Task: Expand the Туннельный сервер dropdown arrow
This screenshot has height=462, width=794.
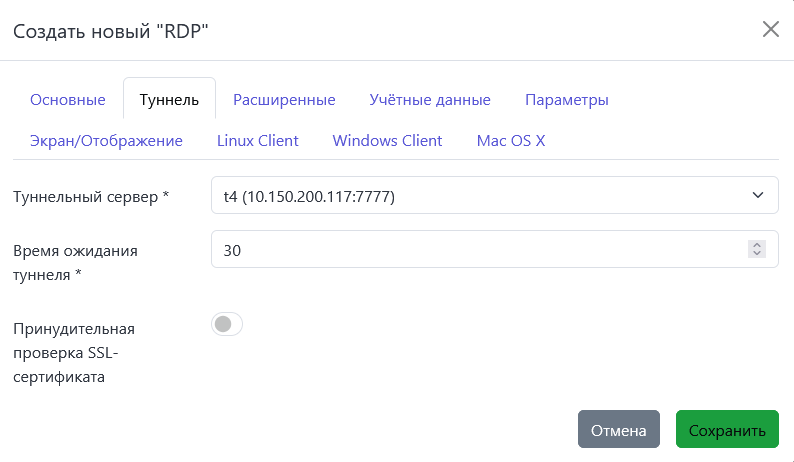Action: (757, 196)
